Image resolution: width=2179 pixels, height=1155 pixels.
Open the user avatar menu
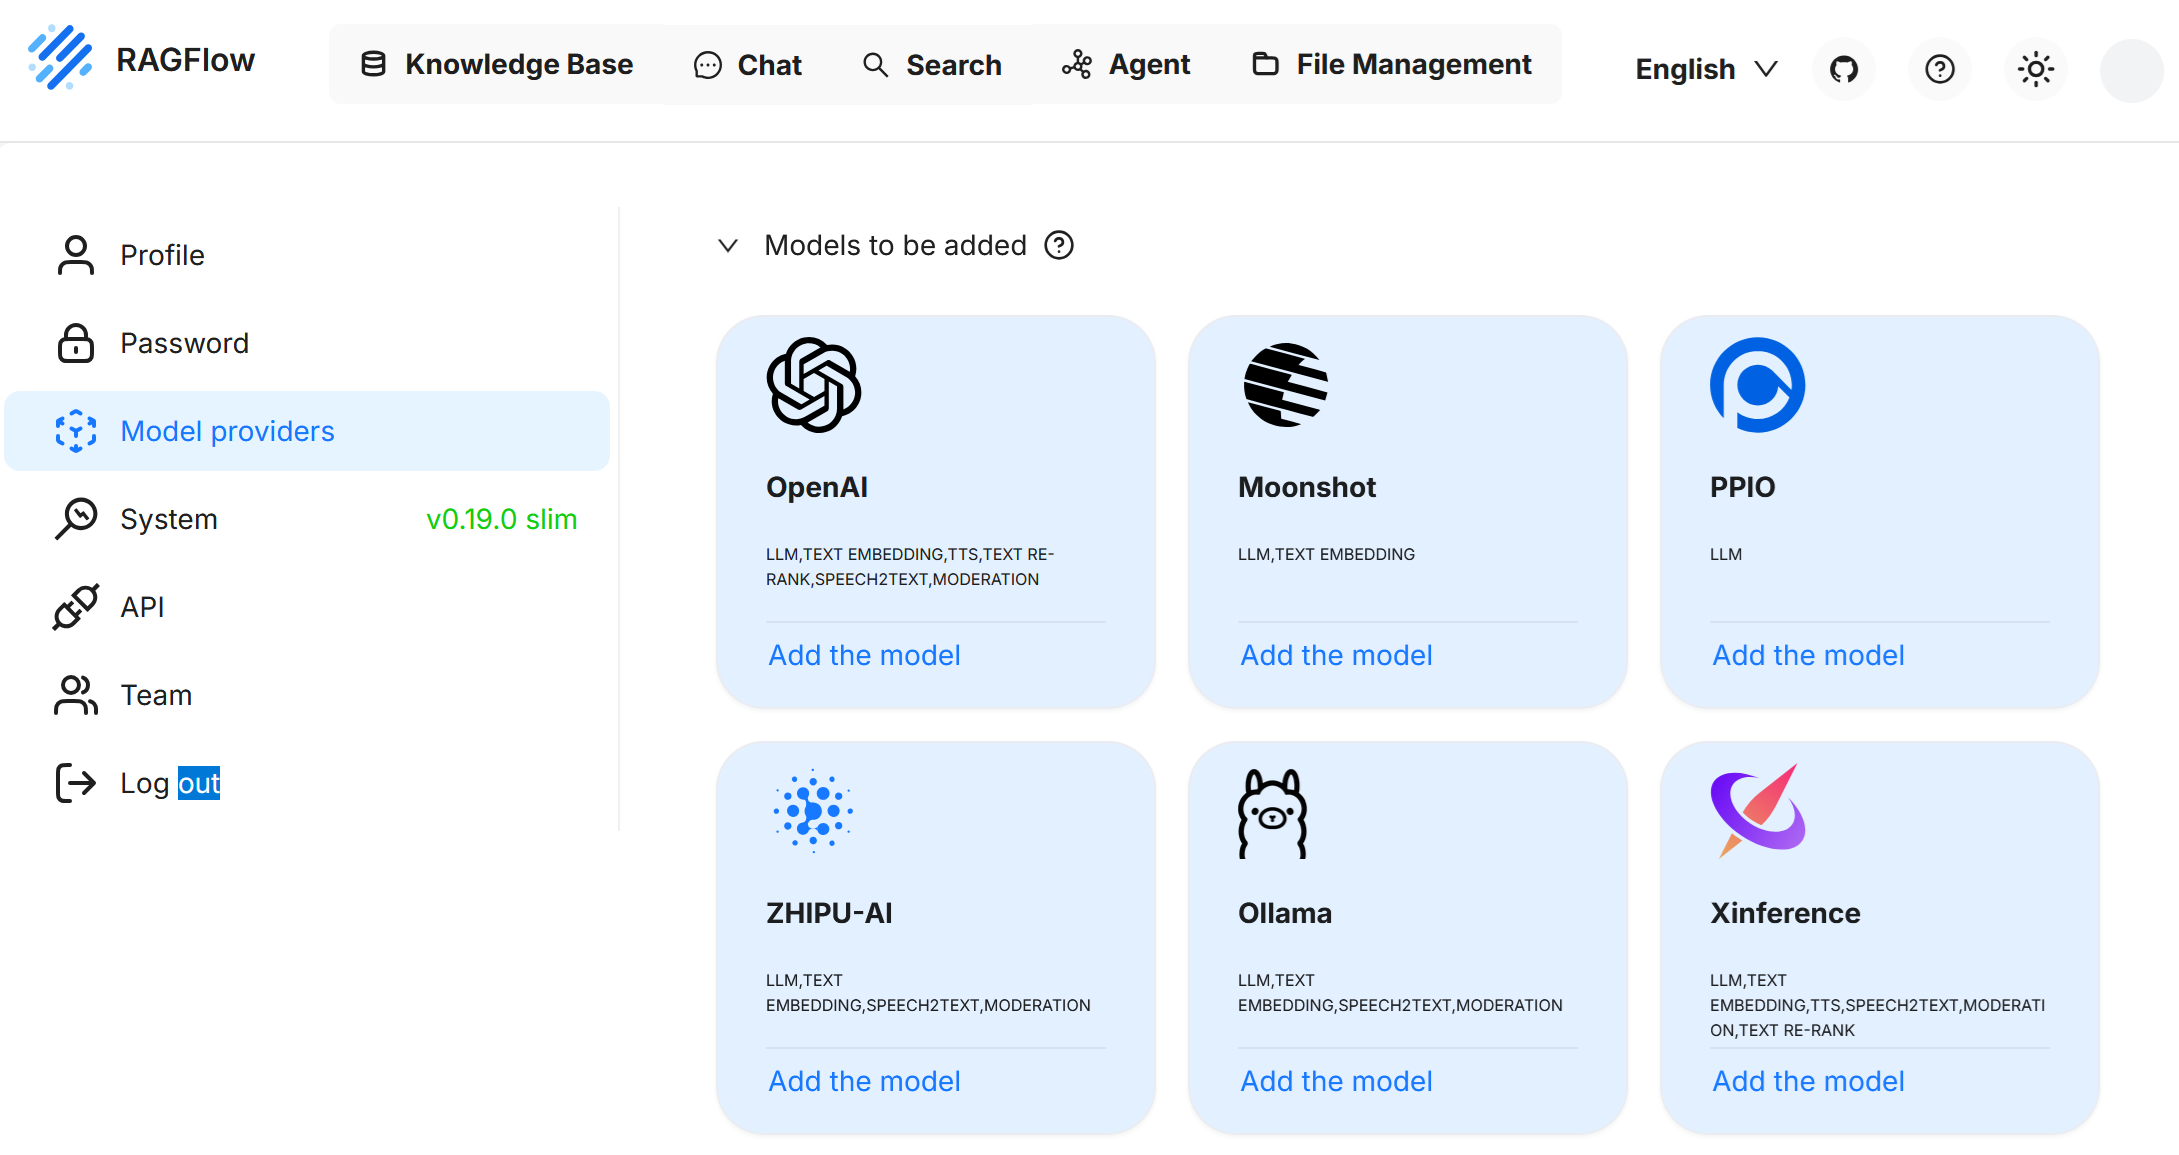2131,71
